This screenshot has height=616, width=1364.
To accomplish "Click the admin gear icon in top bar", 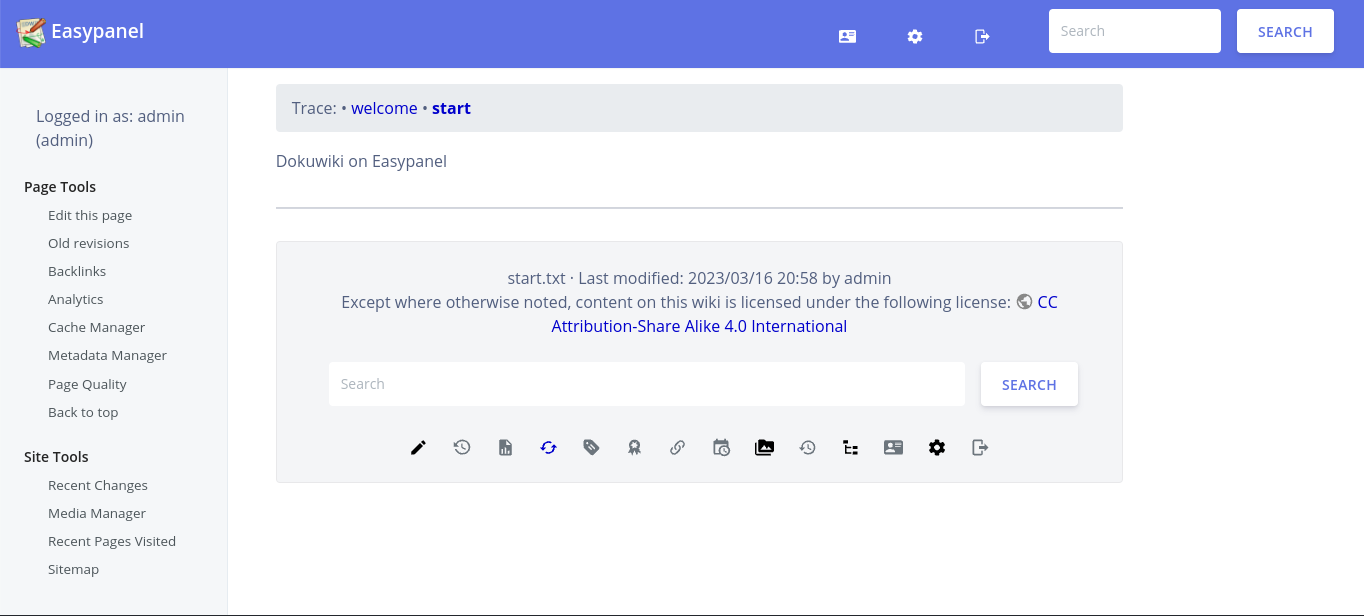I will pyautogui.click(x=914, y=36).
